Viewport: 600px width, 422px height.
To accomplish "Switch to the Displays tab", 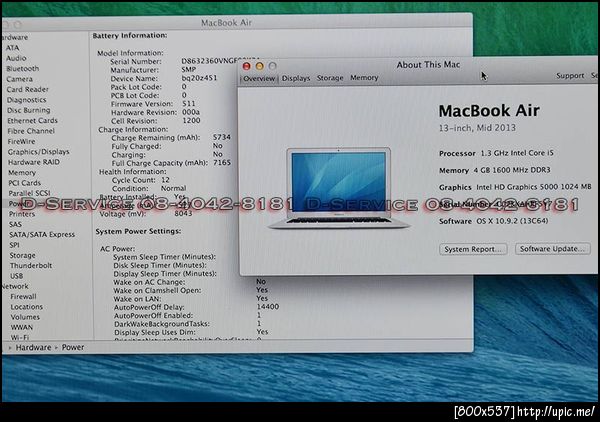I will [296, 78].
